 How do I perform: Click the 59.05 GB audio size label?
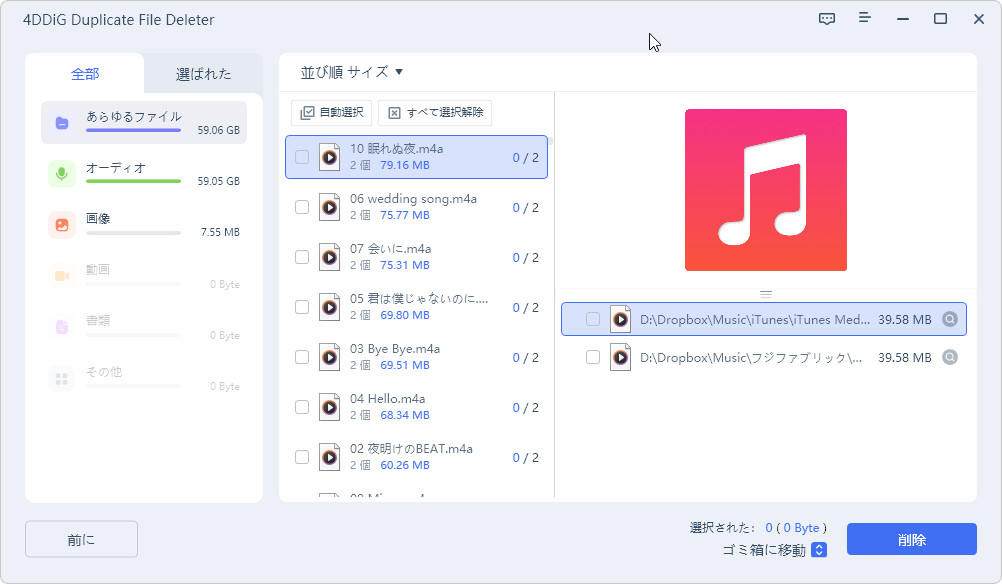(219, 181)
